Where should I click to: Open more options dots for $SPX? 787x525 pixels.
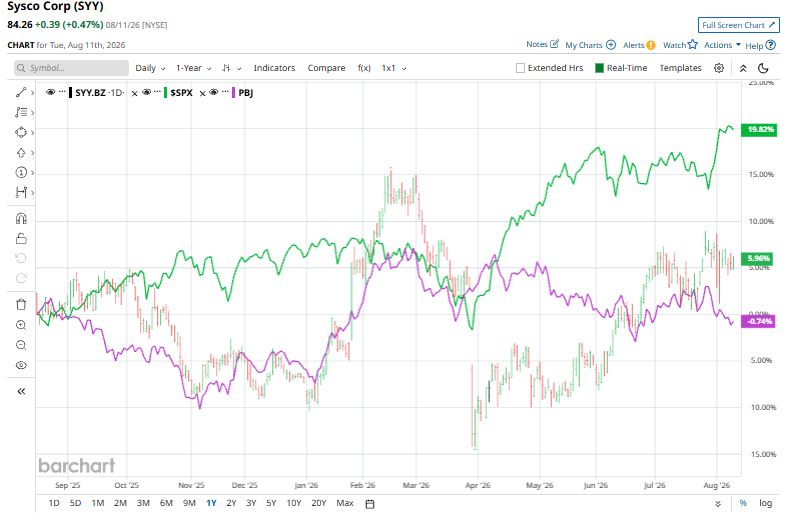click(x=158, y=92)
